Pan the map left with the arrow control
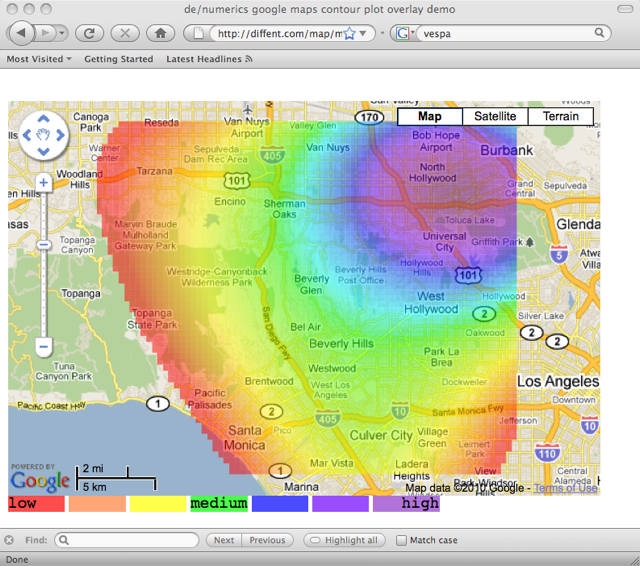640x566 pixels. (27, 134)
